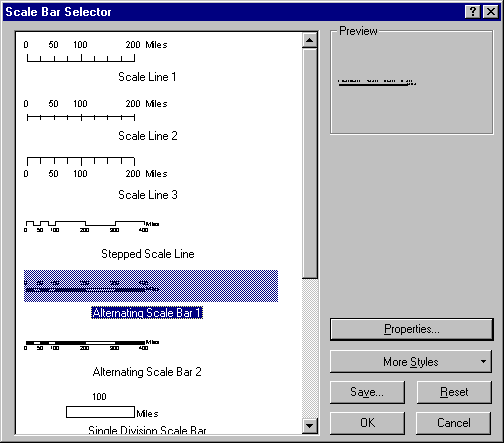Expand the More Styles dropdown
Viewport: 504px width, 443px height.
tap(411, 362)
